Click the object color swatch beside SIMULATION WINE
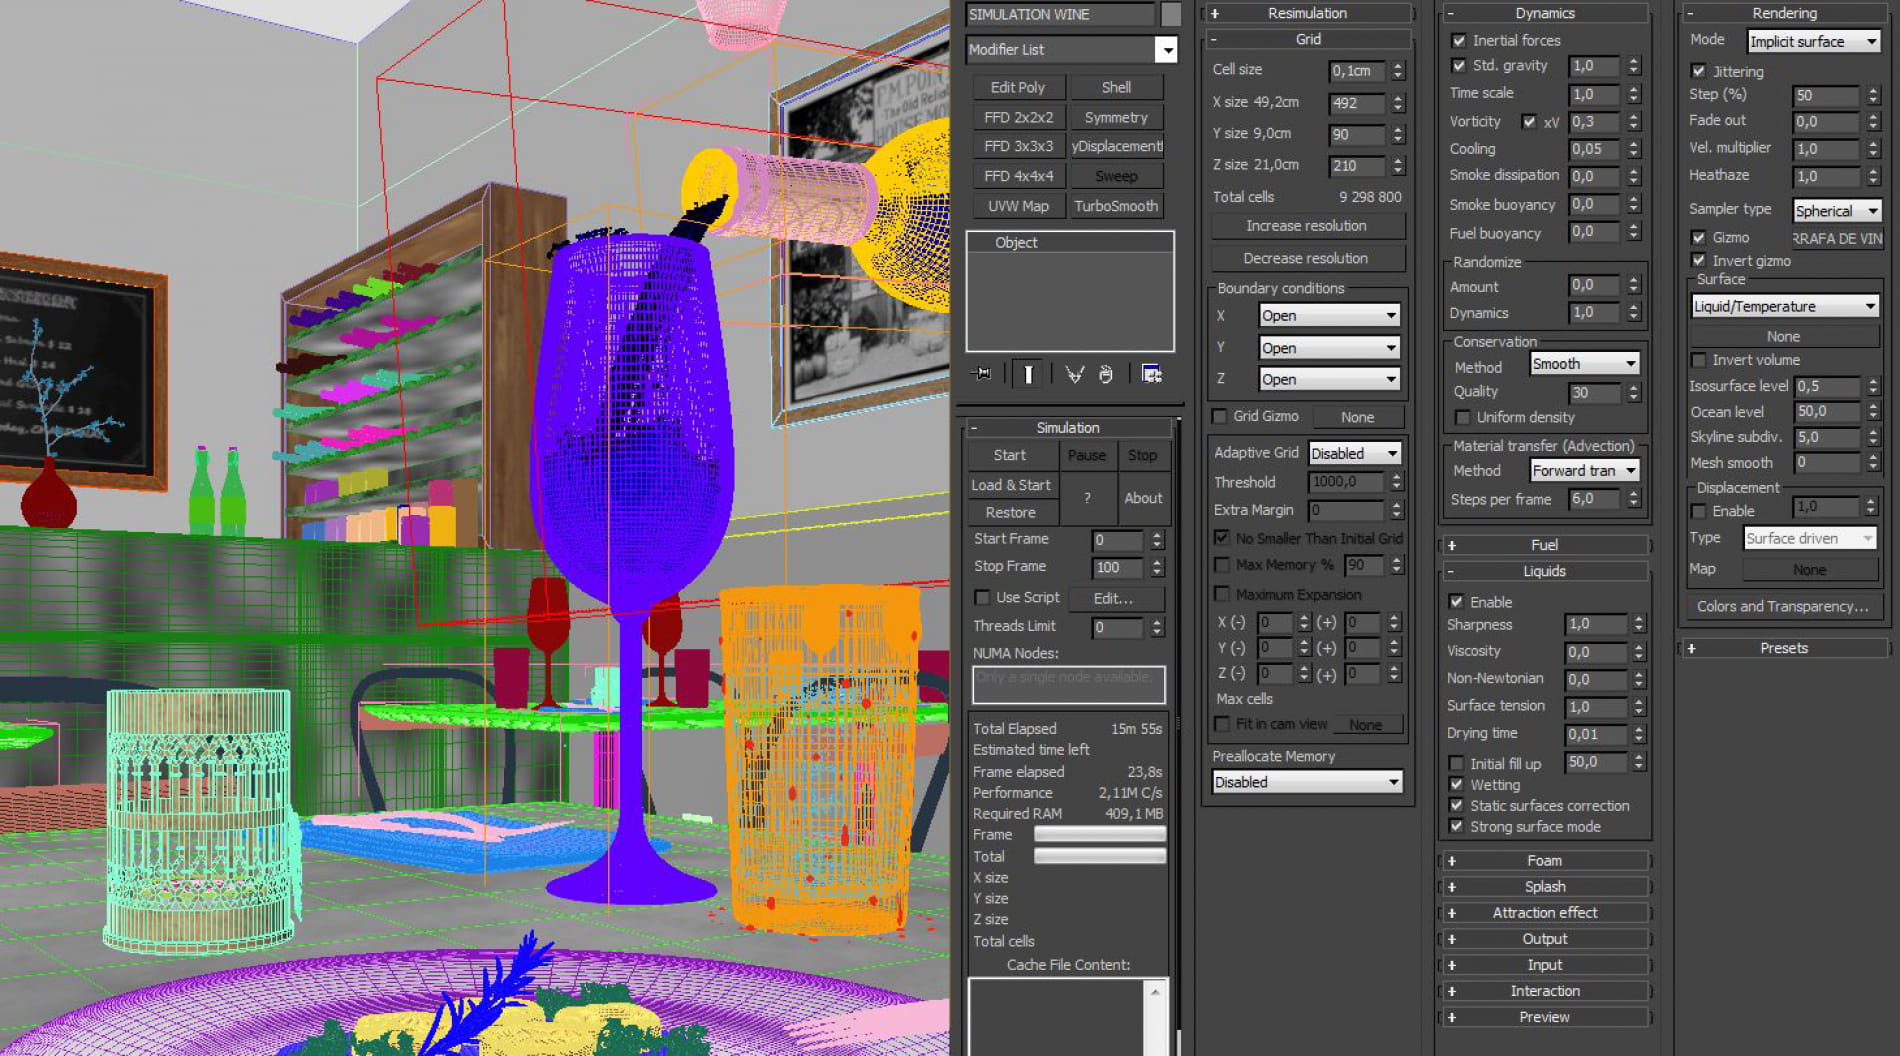This screenshot has width=1900, height=1056. (x=1171, y=14)
